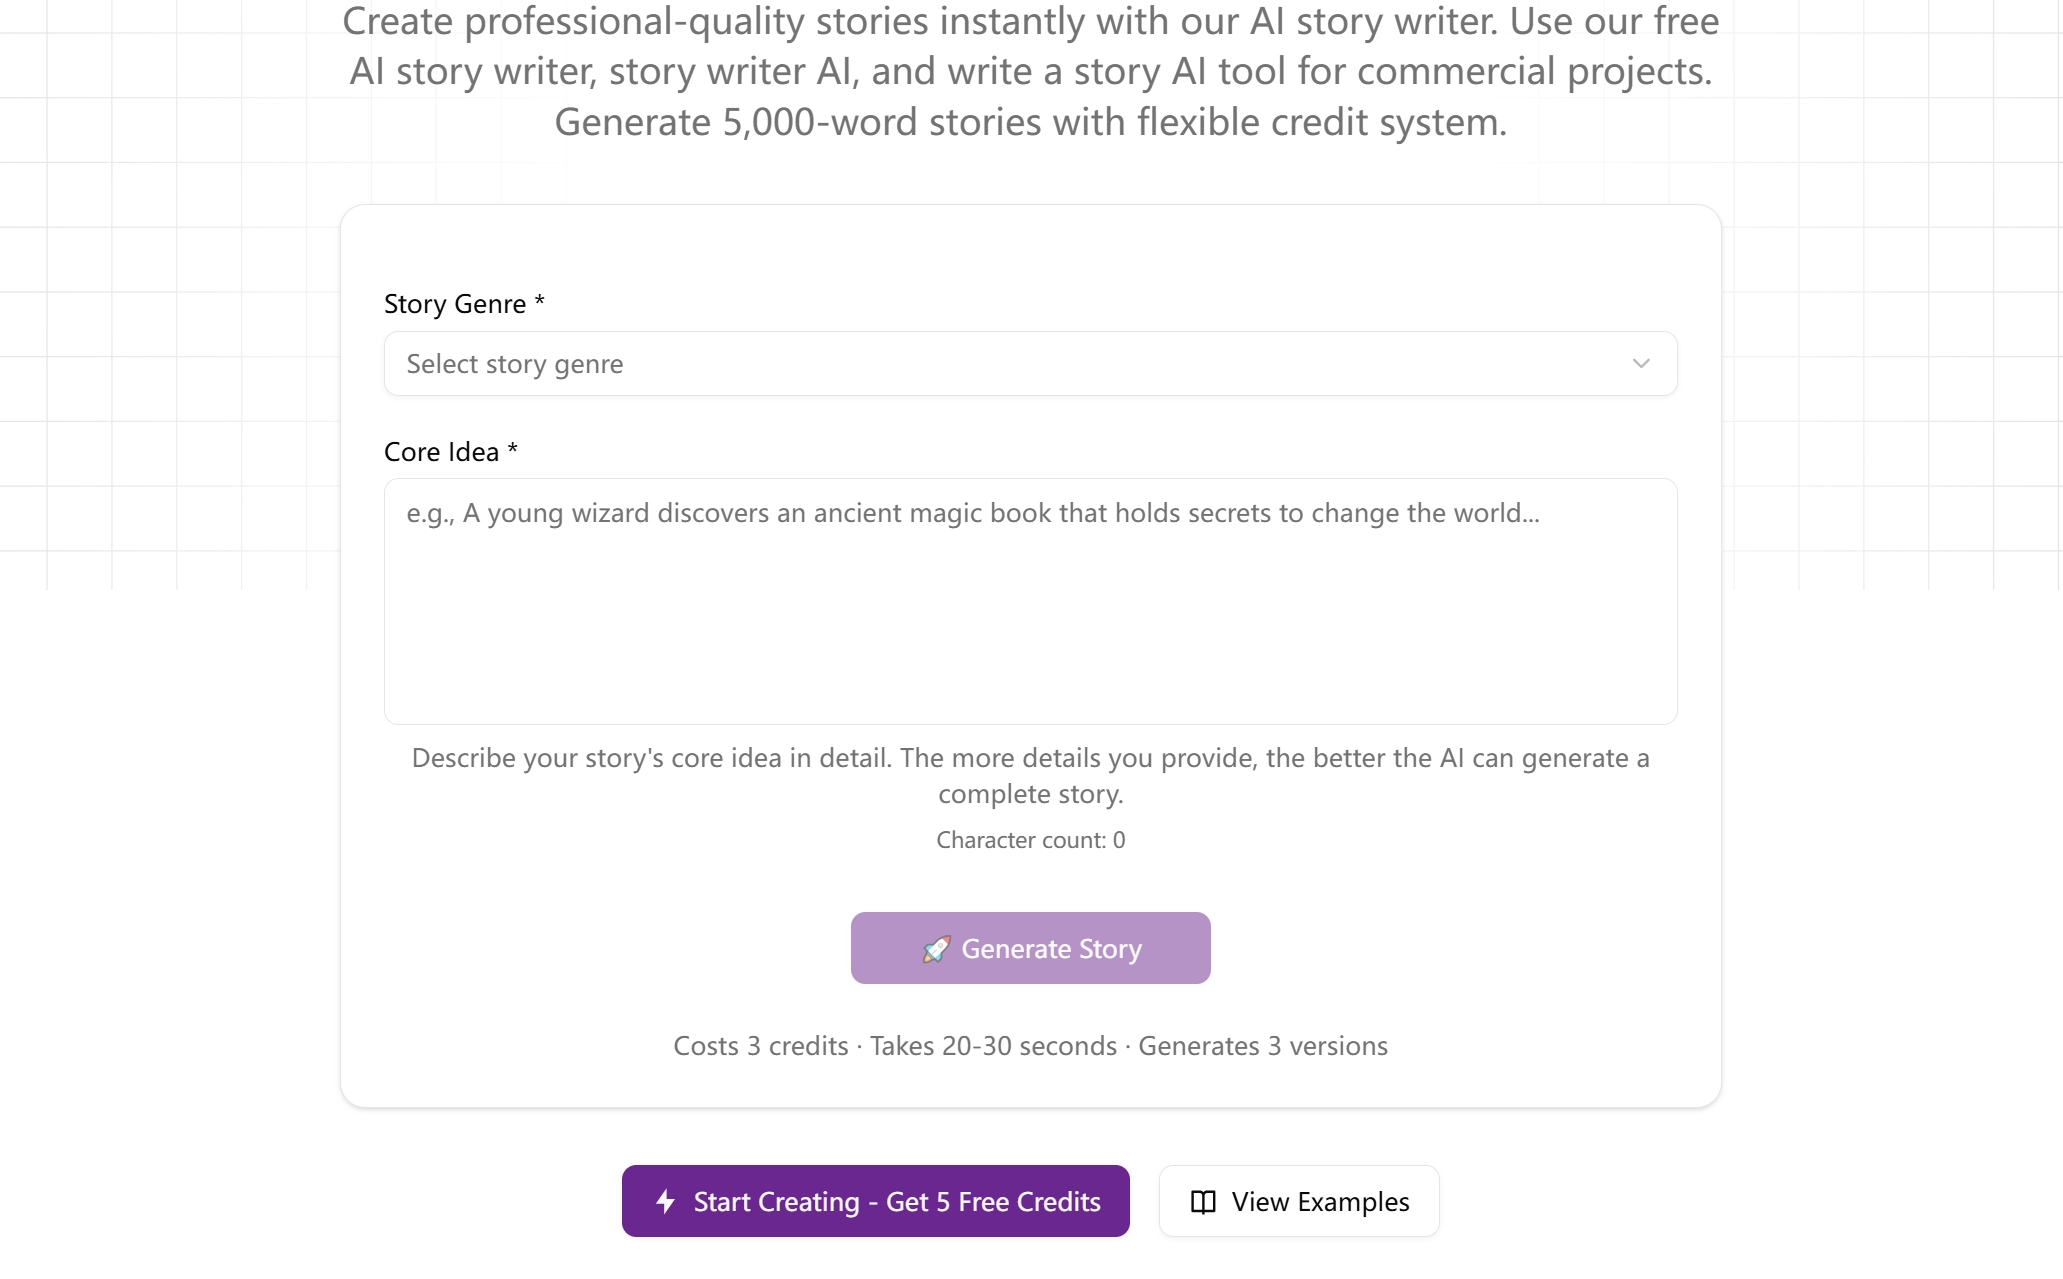Focus the Core Idea text area
Screen dimensions: 2063x1279
coord(1030,620)
